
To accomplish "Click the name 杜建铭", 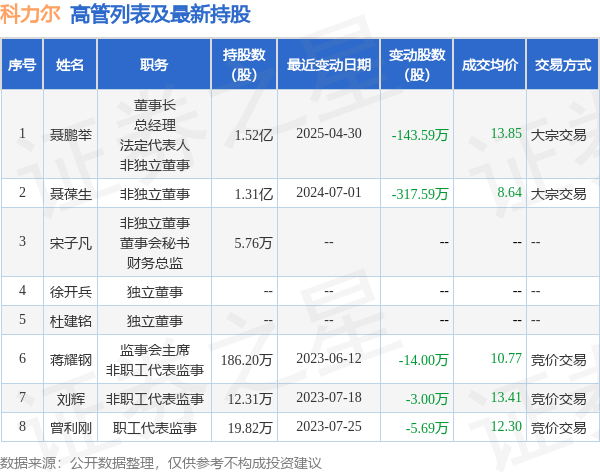I will pos(71,321).
